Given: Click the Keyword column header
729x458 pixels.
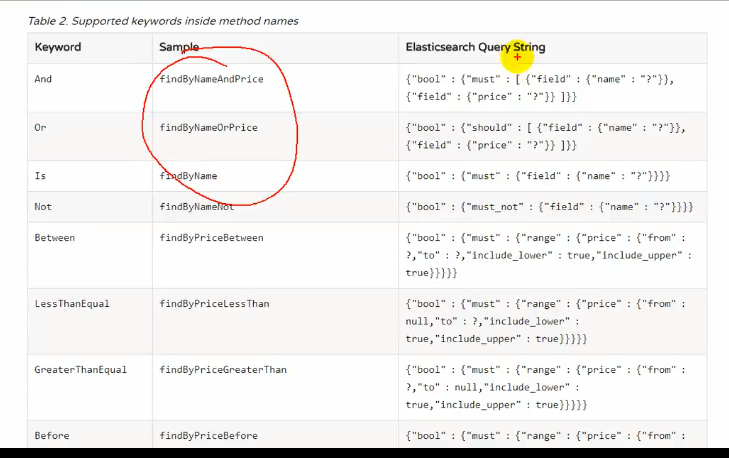Looking at the screenshot, I should click(x=58, y=47).
